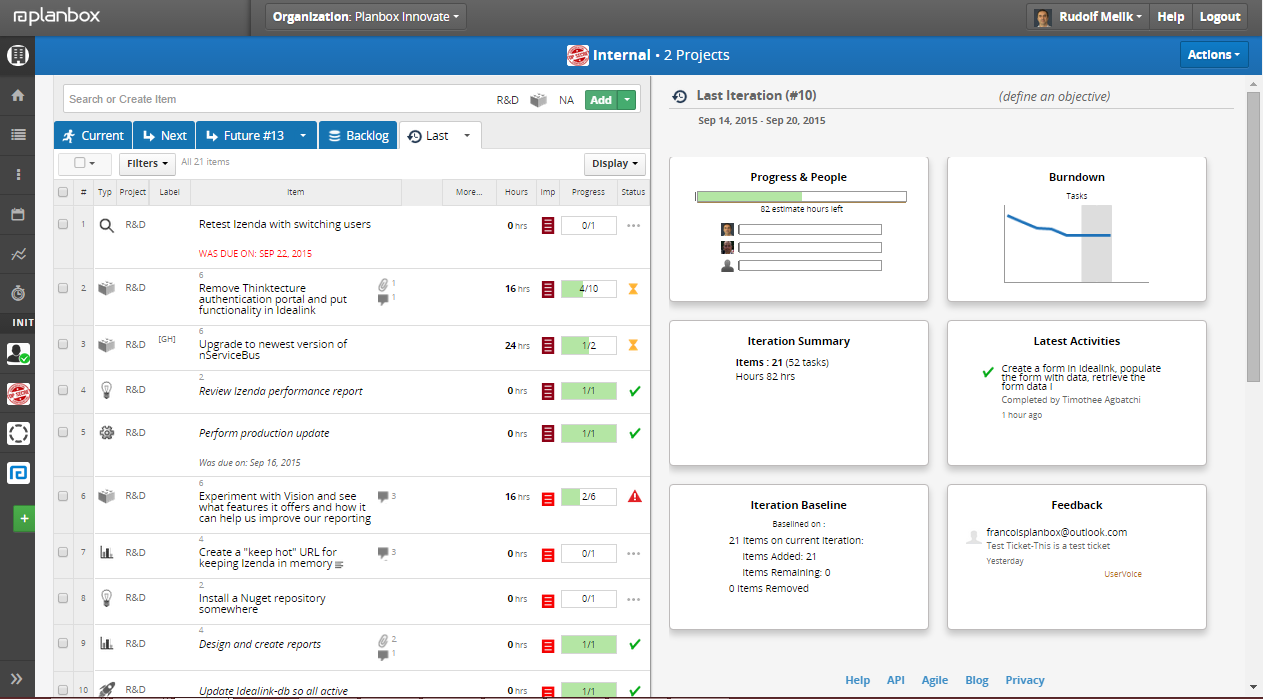Click the (define an objective) text
Screen dimensions: 1263x699
point(1054,97)
